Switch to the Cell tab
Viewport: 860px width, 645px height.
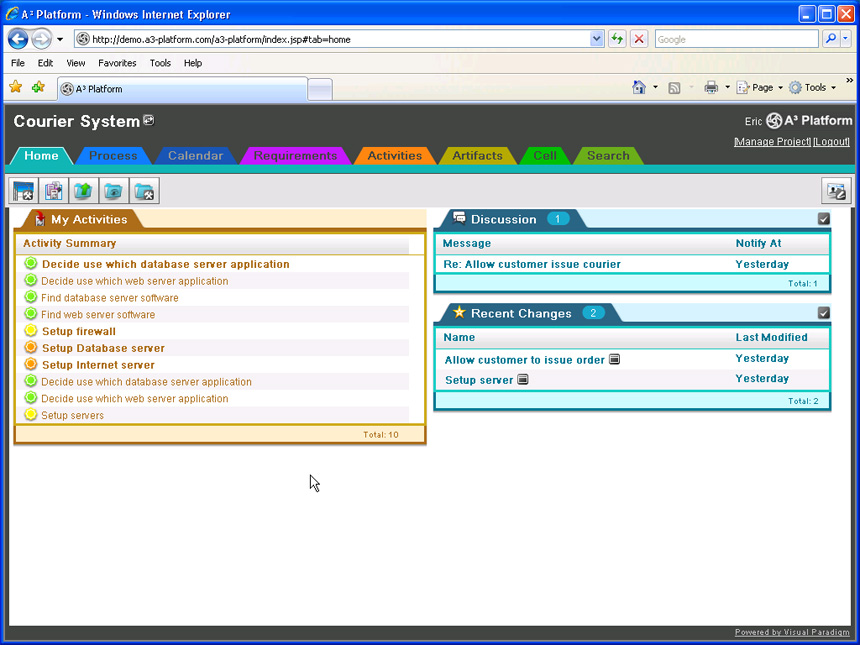click(545, 156)
